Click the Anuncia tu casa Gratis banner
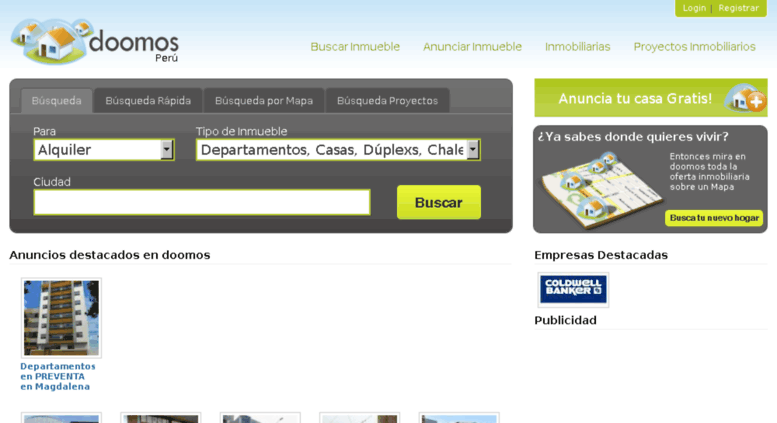The height and width of the screenshot is (423, 777). tap(651, 98)
